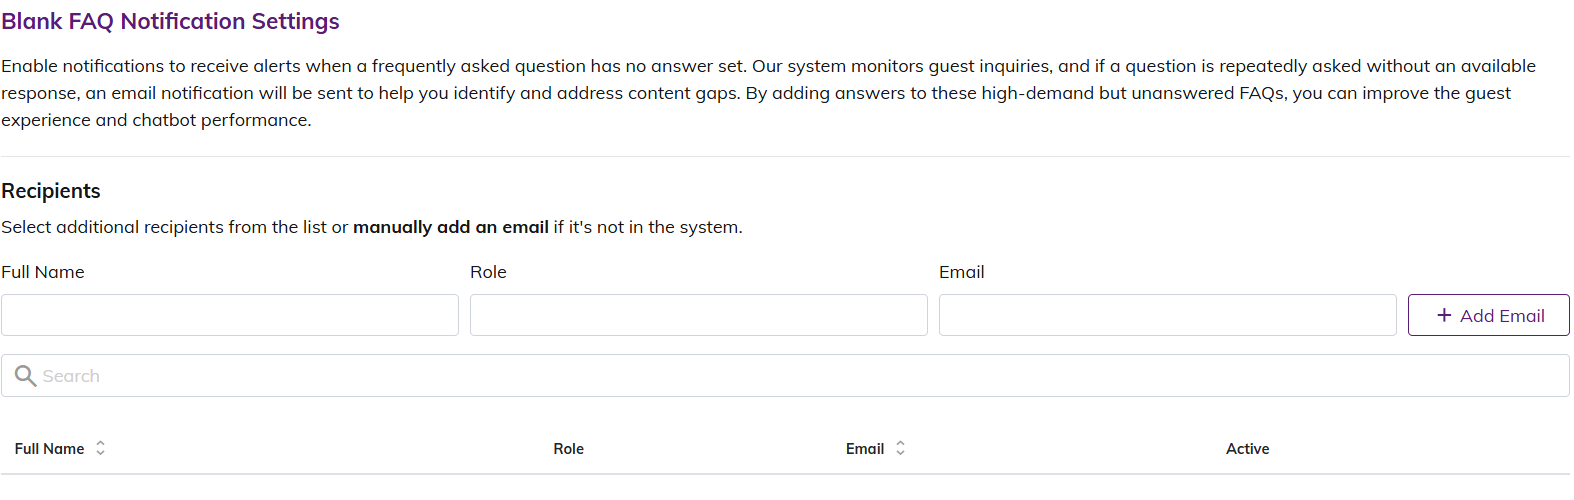Click the Email column header text
This screenshot has width=1574, height=500.
tap(864, 449)
